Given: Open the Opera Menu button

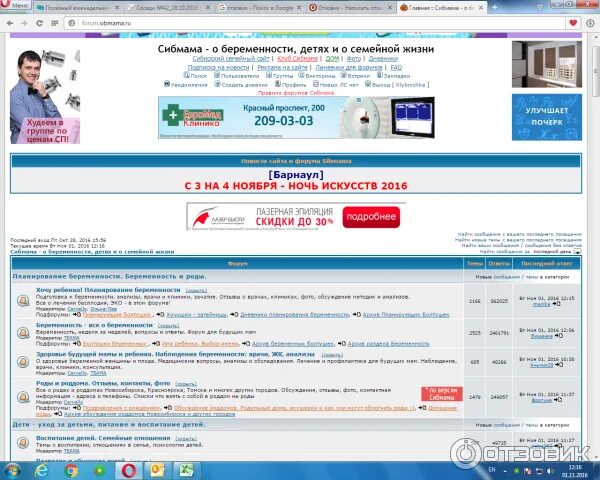Looking at the screenshot, I should [15, 6].
